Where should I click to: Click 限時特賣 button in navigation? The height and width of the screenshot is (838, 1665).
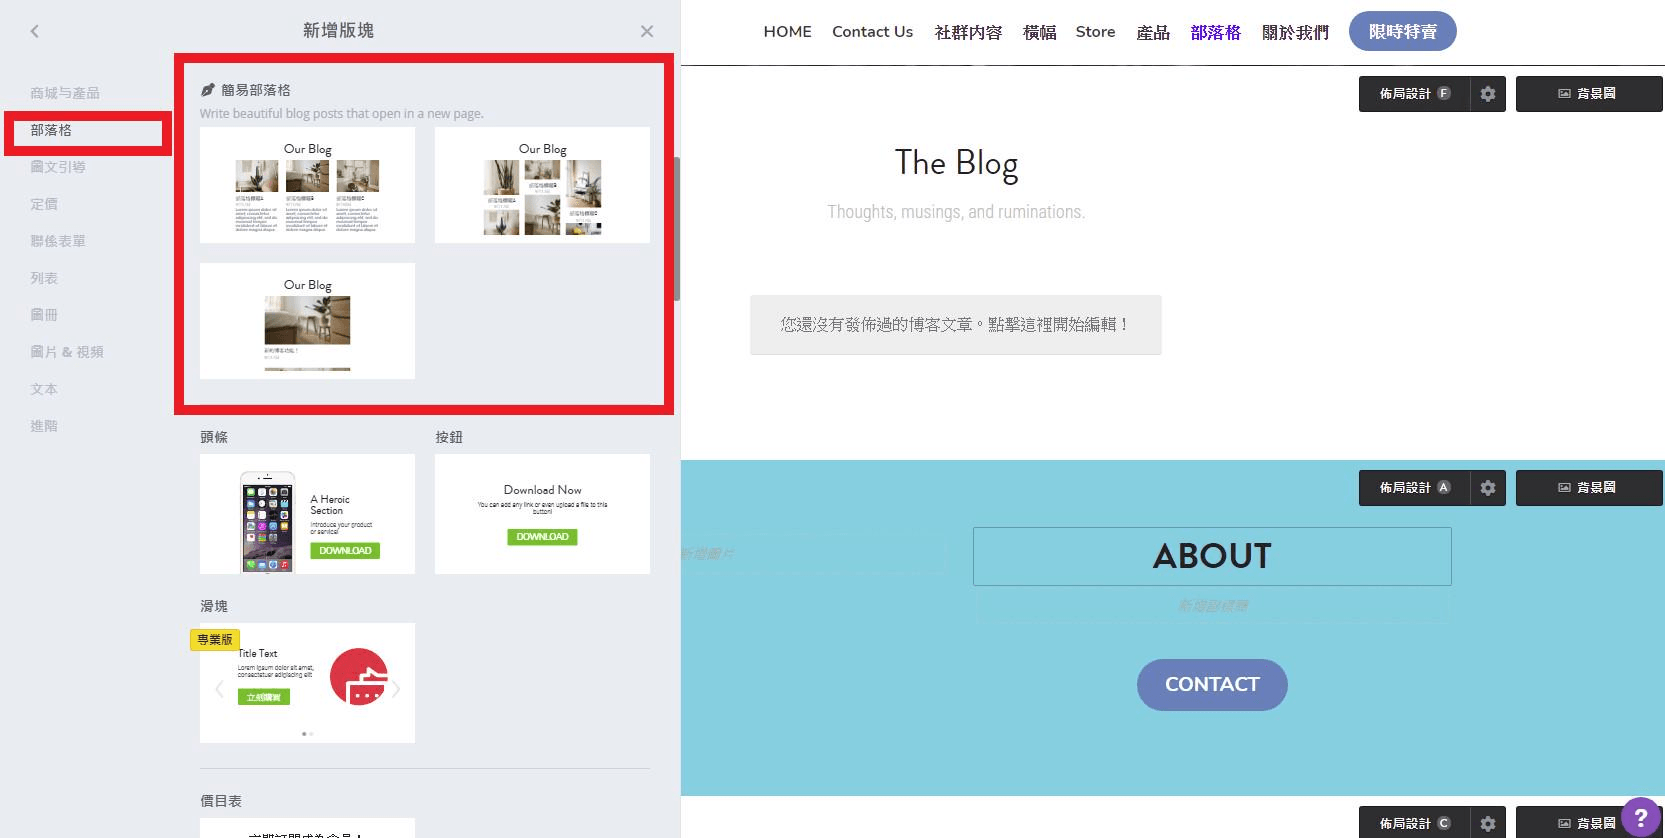click(x=1402, y=32)
